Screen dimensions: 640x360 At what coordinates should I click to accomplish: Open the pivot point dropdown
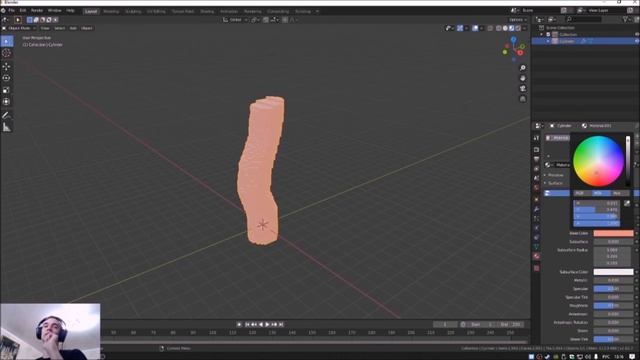click(256, 20)
